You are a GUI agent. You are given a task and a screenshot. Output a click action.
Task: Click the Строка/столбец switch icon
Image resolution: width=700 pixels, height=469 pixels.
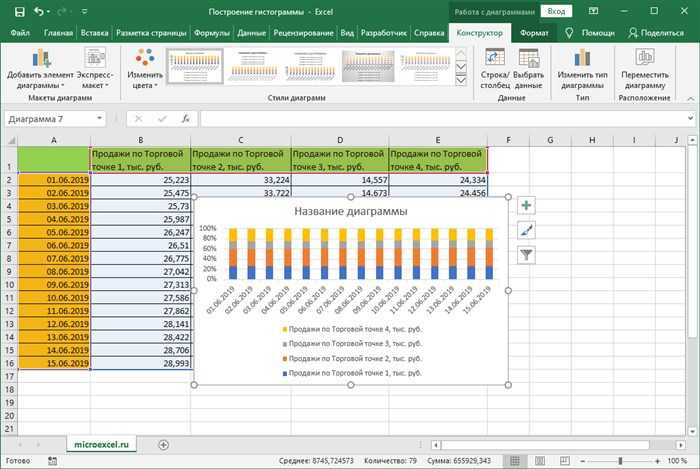pos(495,69)
